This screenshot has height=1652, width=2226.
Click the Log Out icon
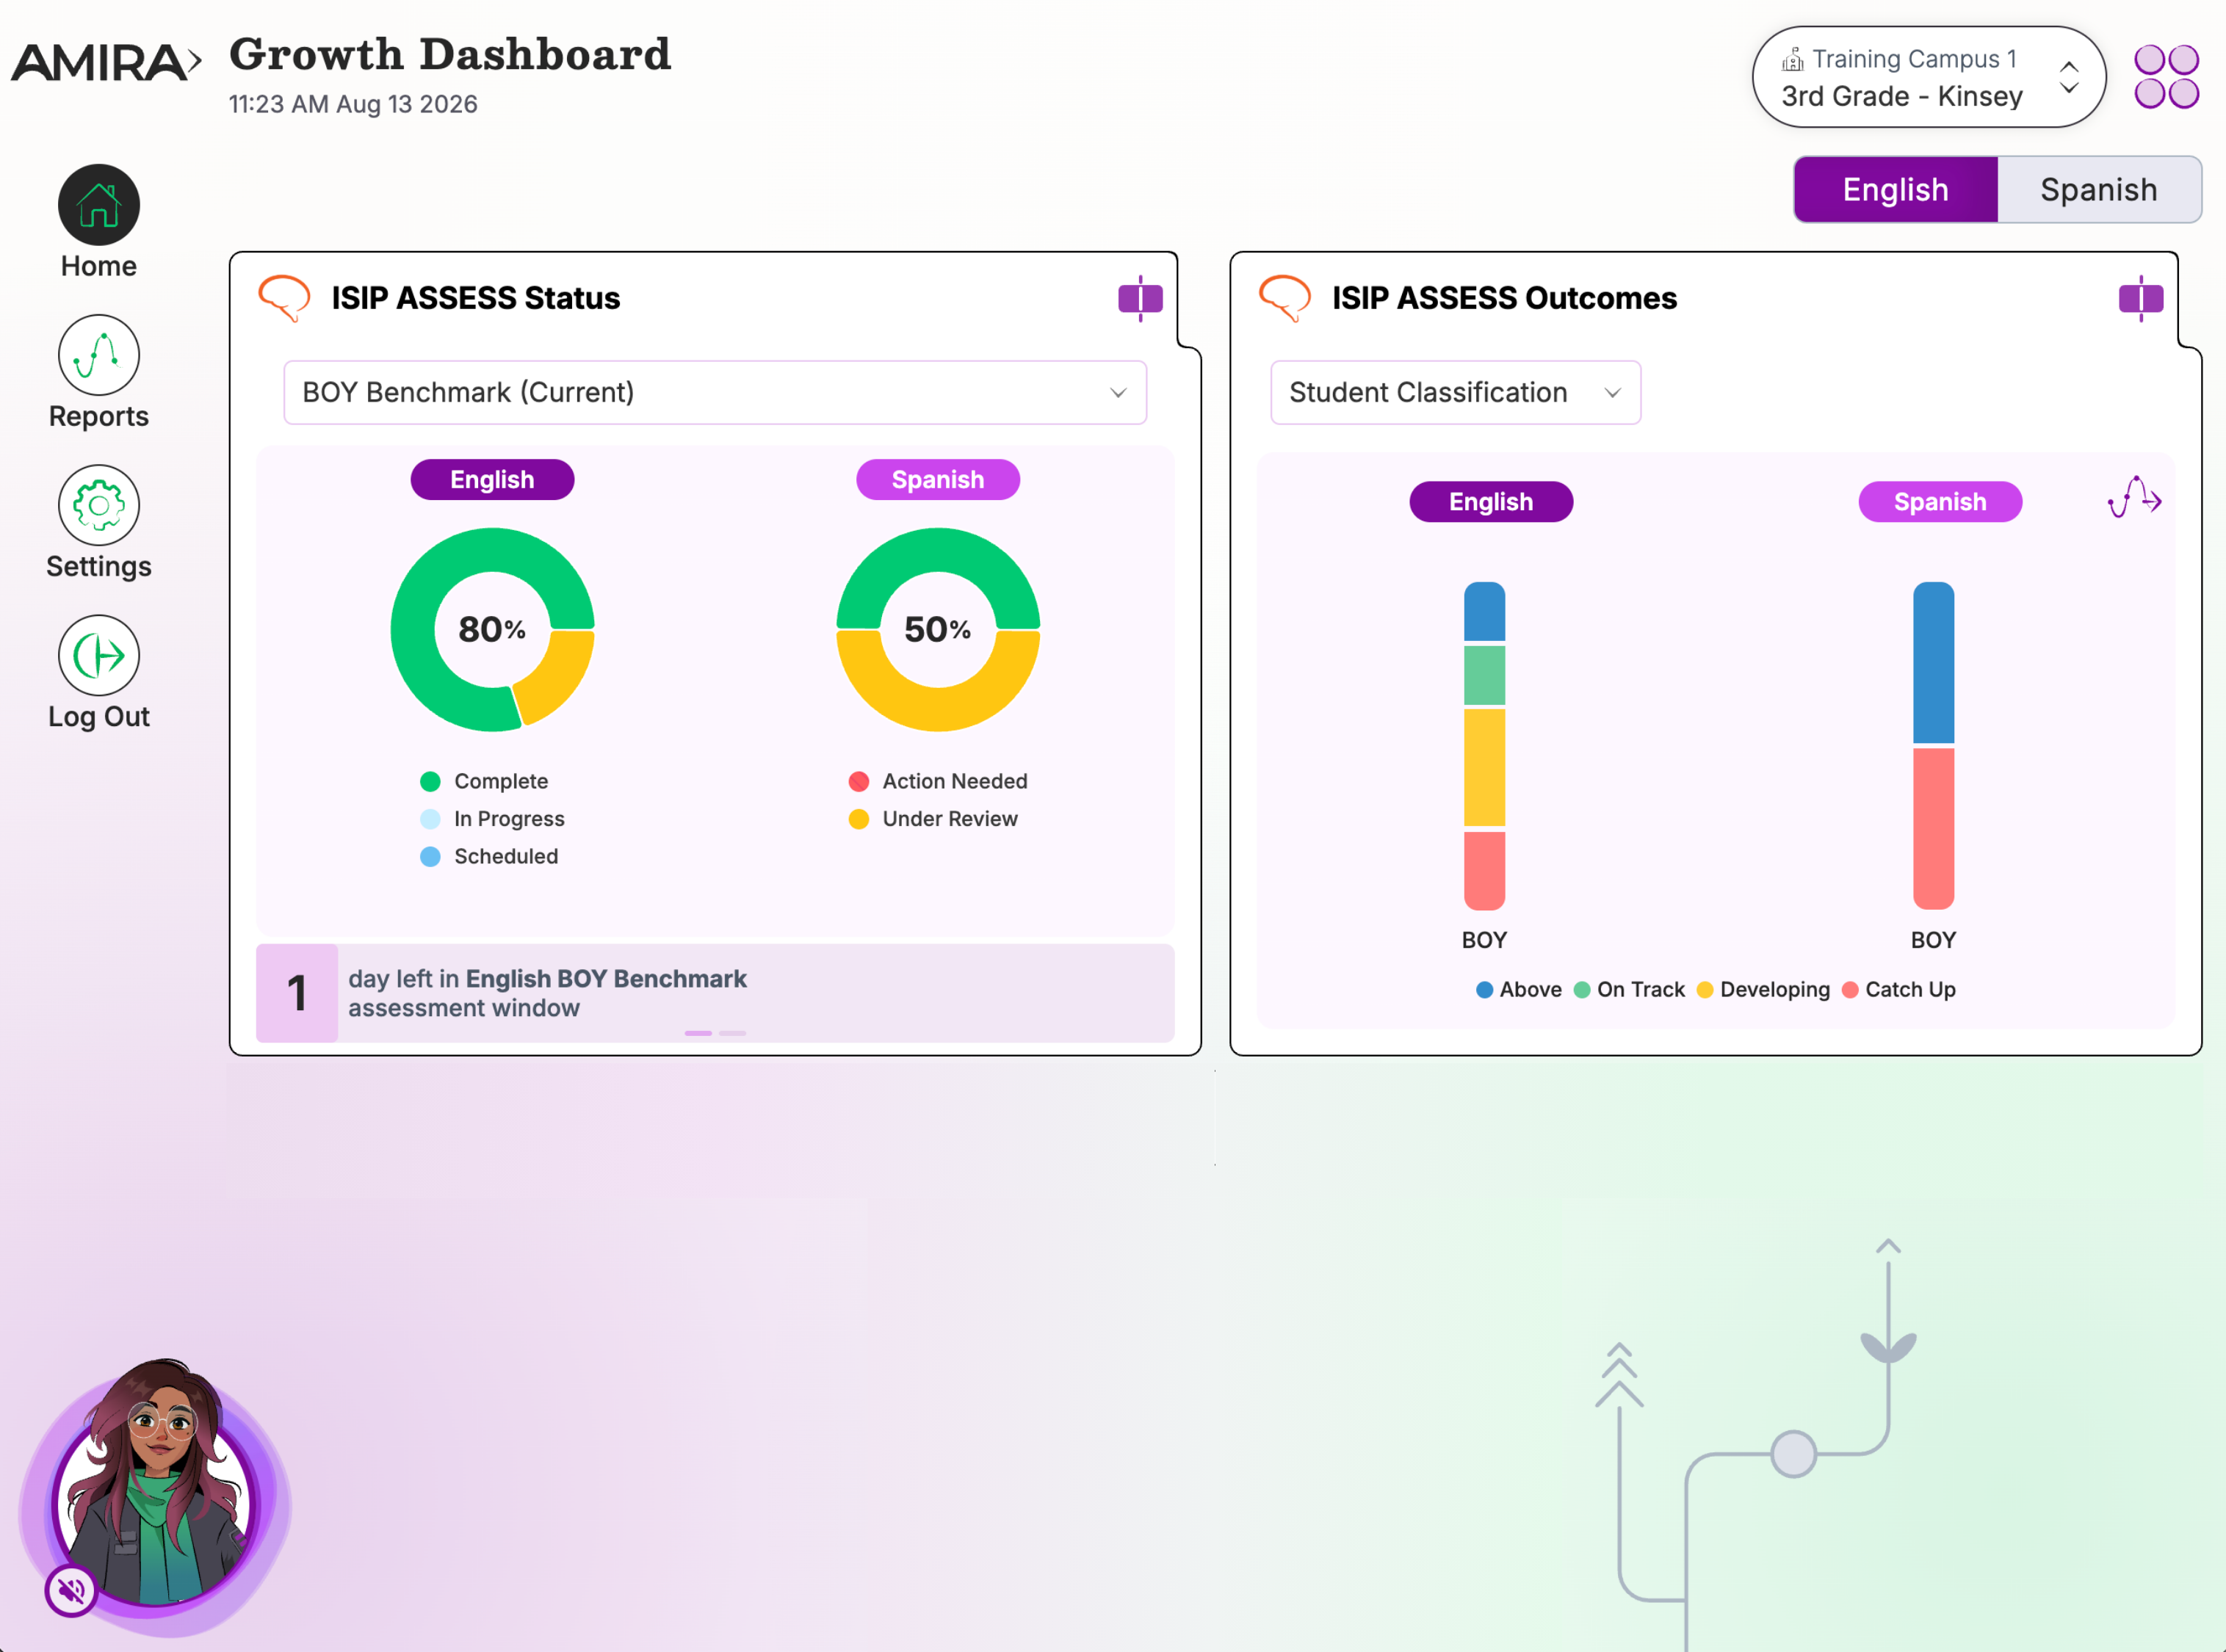pyautogui.click(x=98, y=655)
